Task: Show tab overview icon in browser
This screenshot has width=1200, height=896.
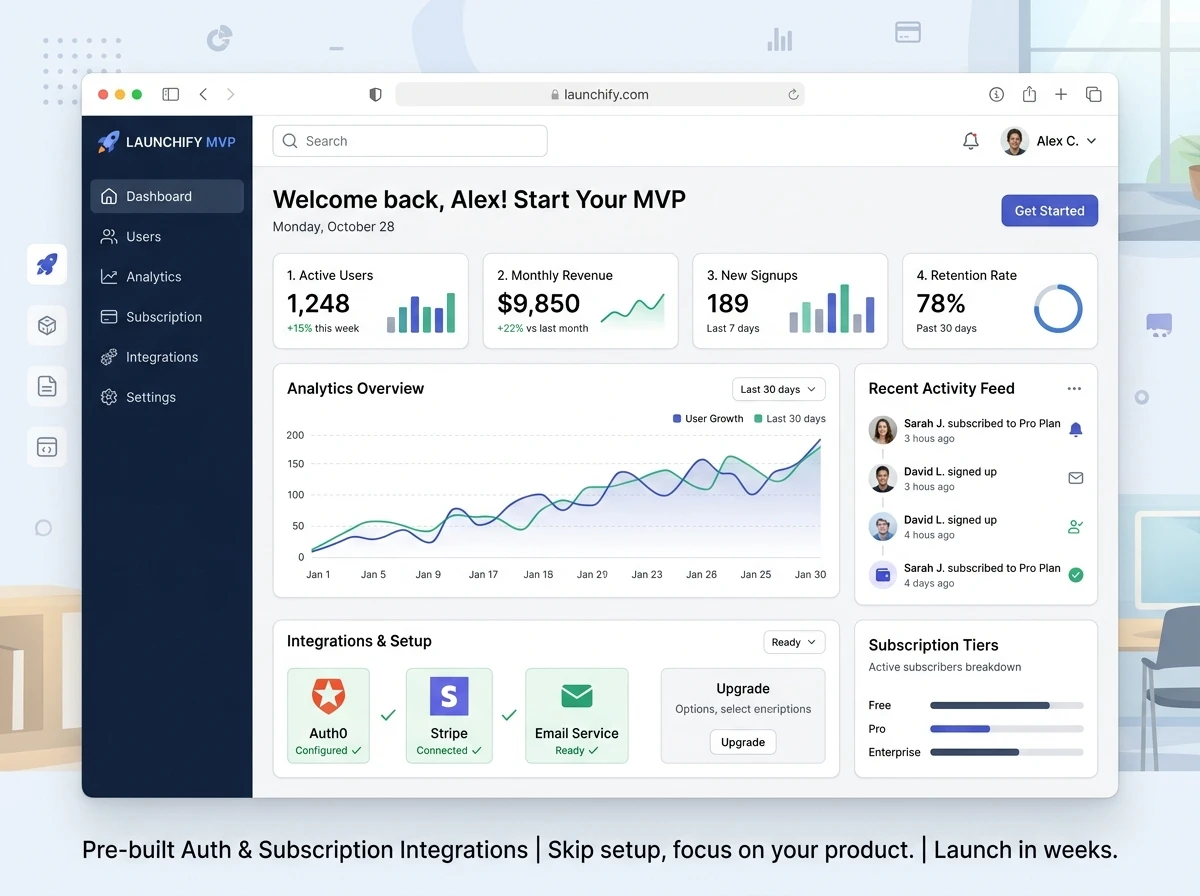Action: [1094, 94]
